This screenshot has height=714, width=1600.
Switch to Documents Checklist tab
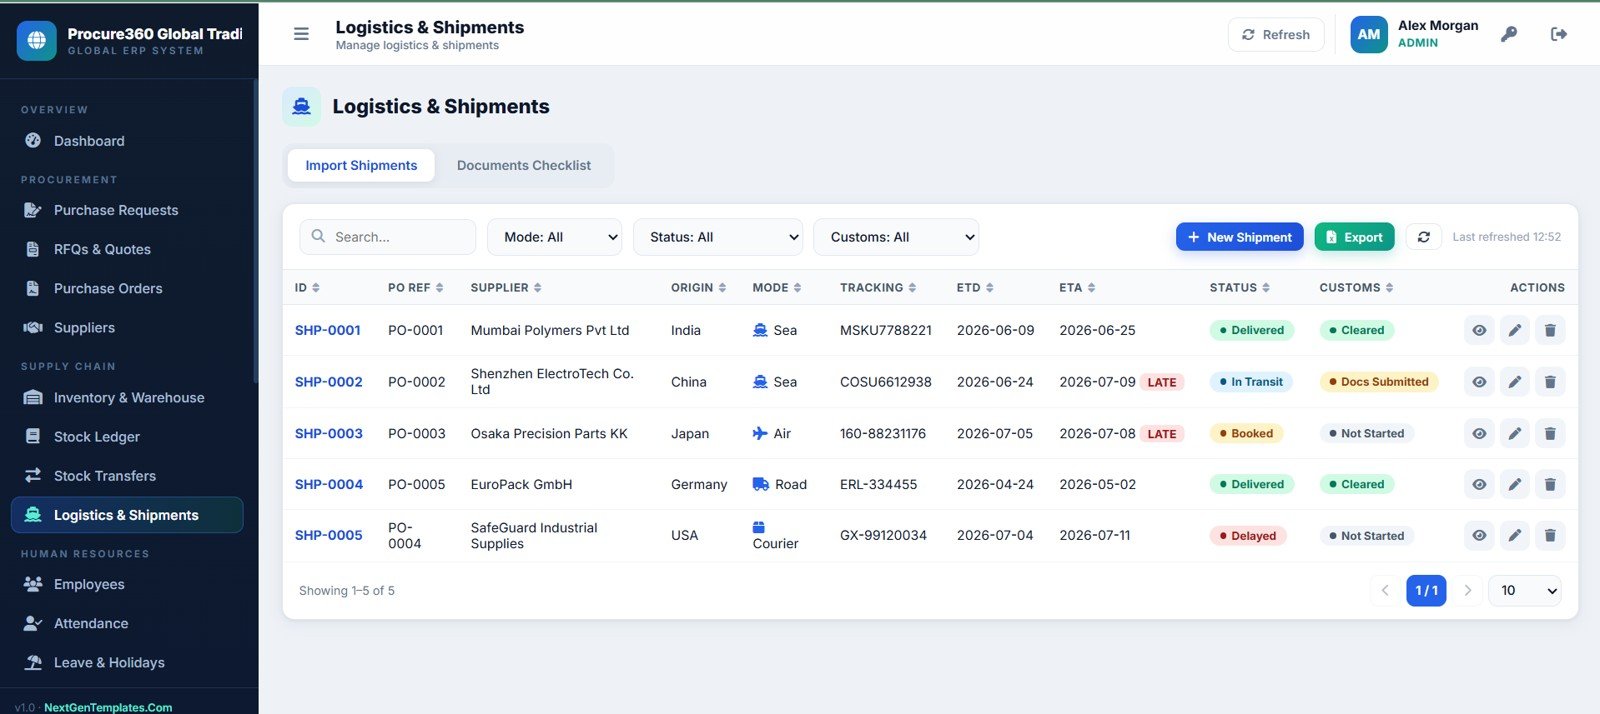(x=524, y=165)
